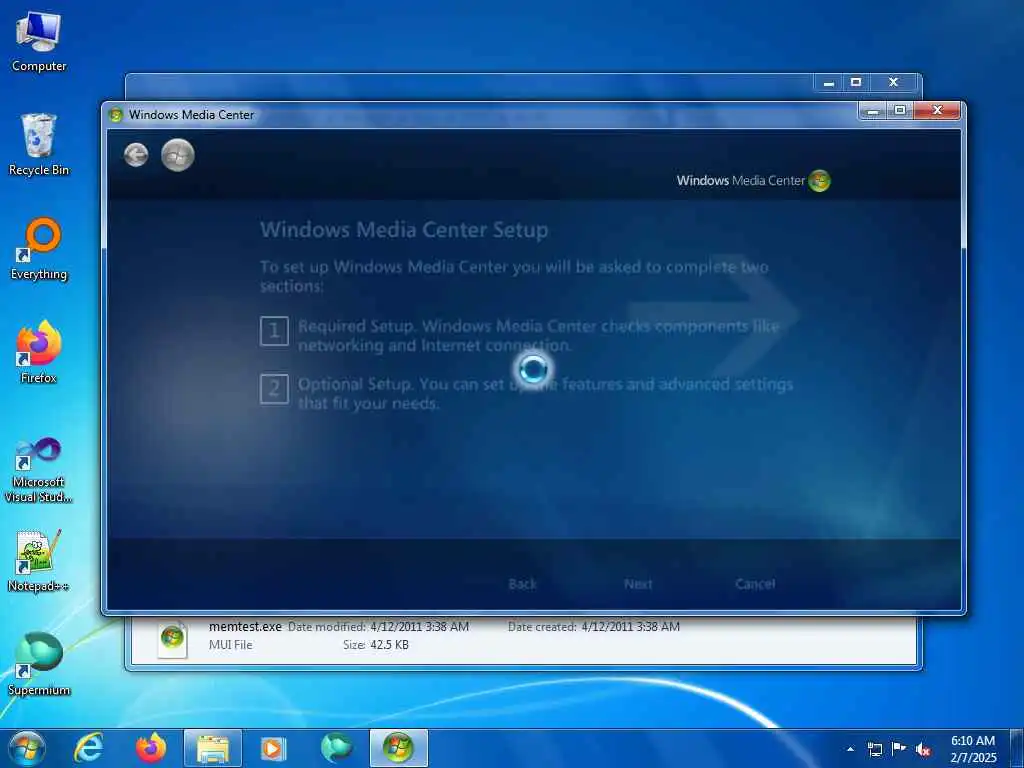Image resolution: width=1024 pixels, height=768 pixels.
Task: Open Firefox from the taskbar
Action: coord(151,748)
